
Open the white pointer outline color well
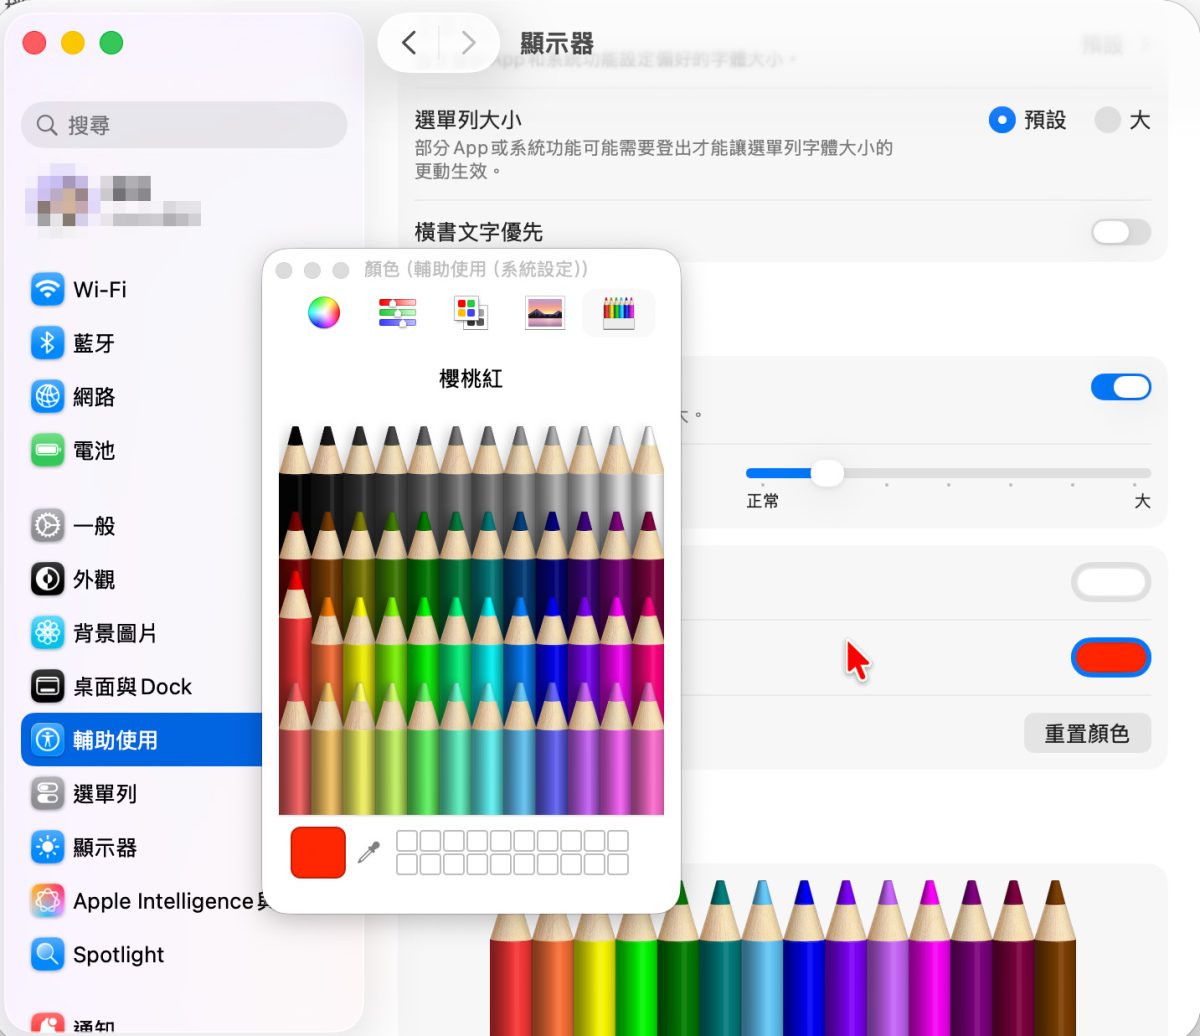[x=1111, y=582]
